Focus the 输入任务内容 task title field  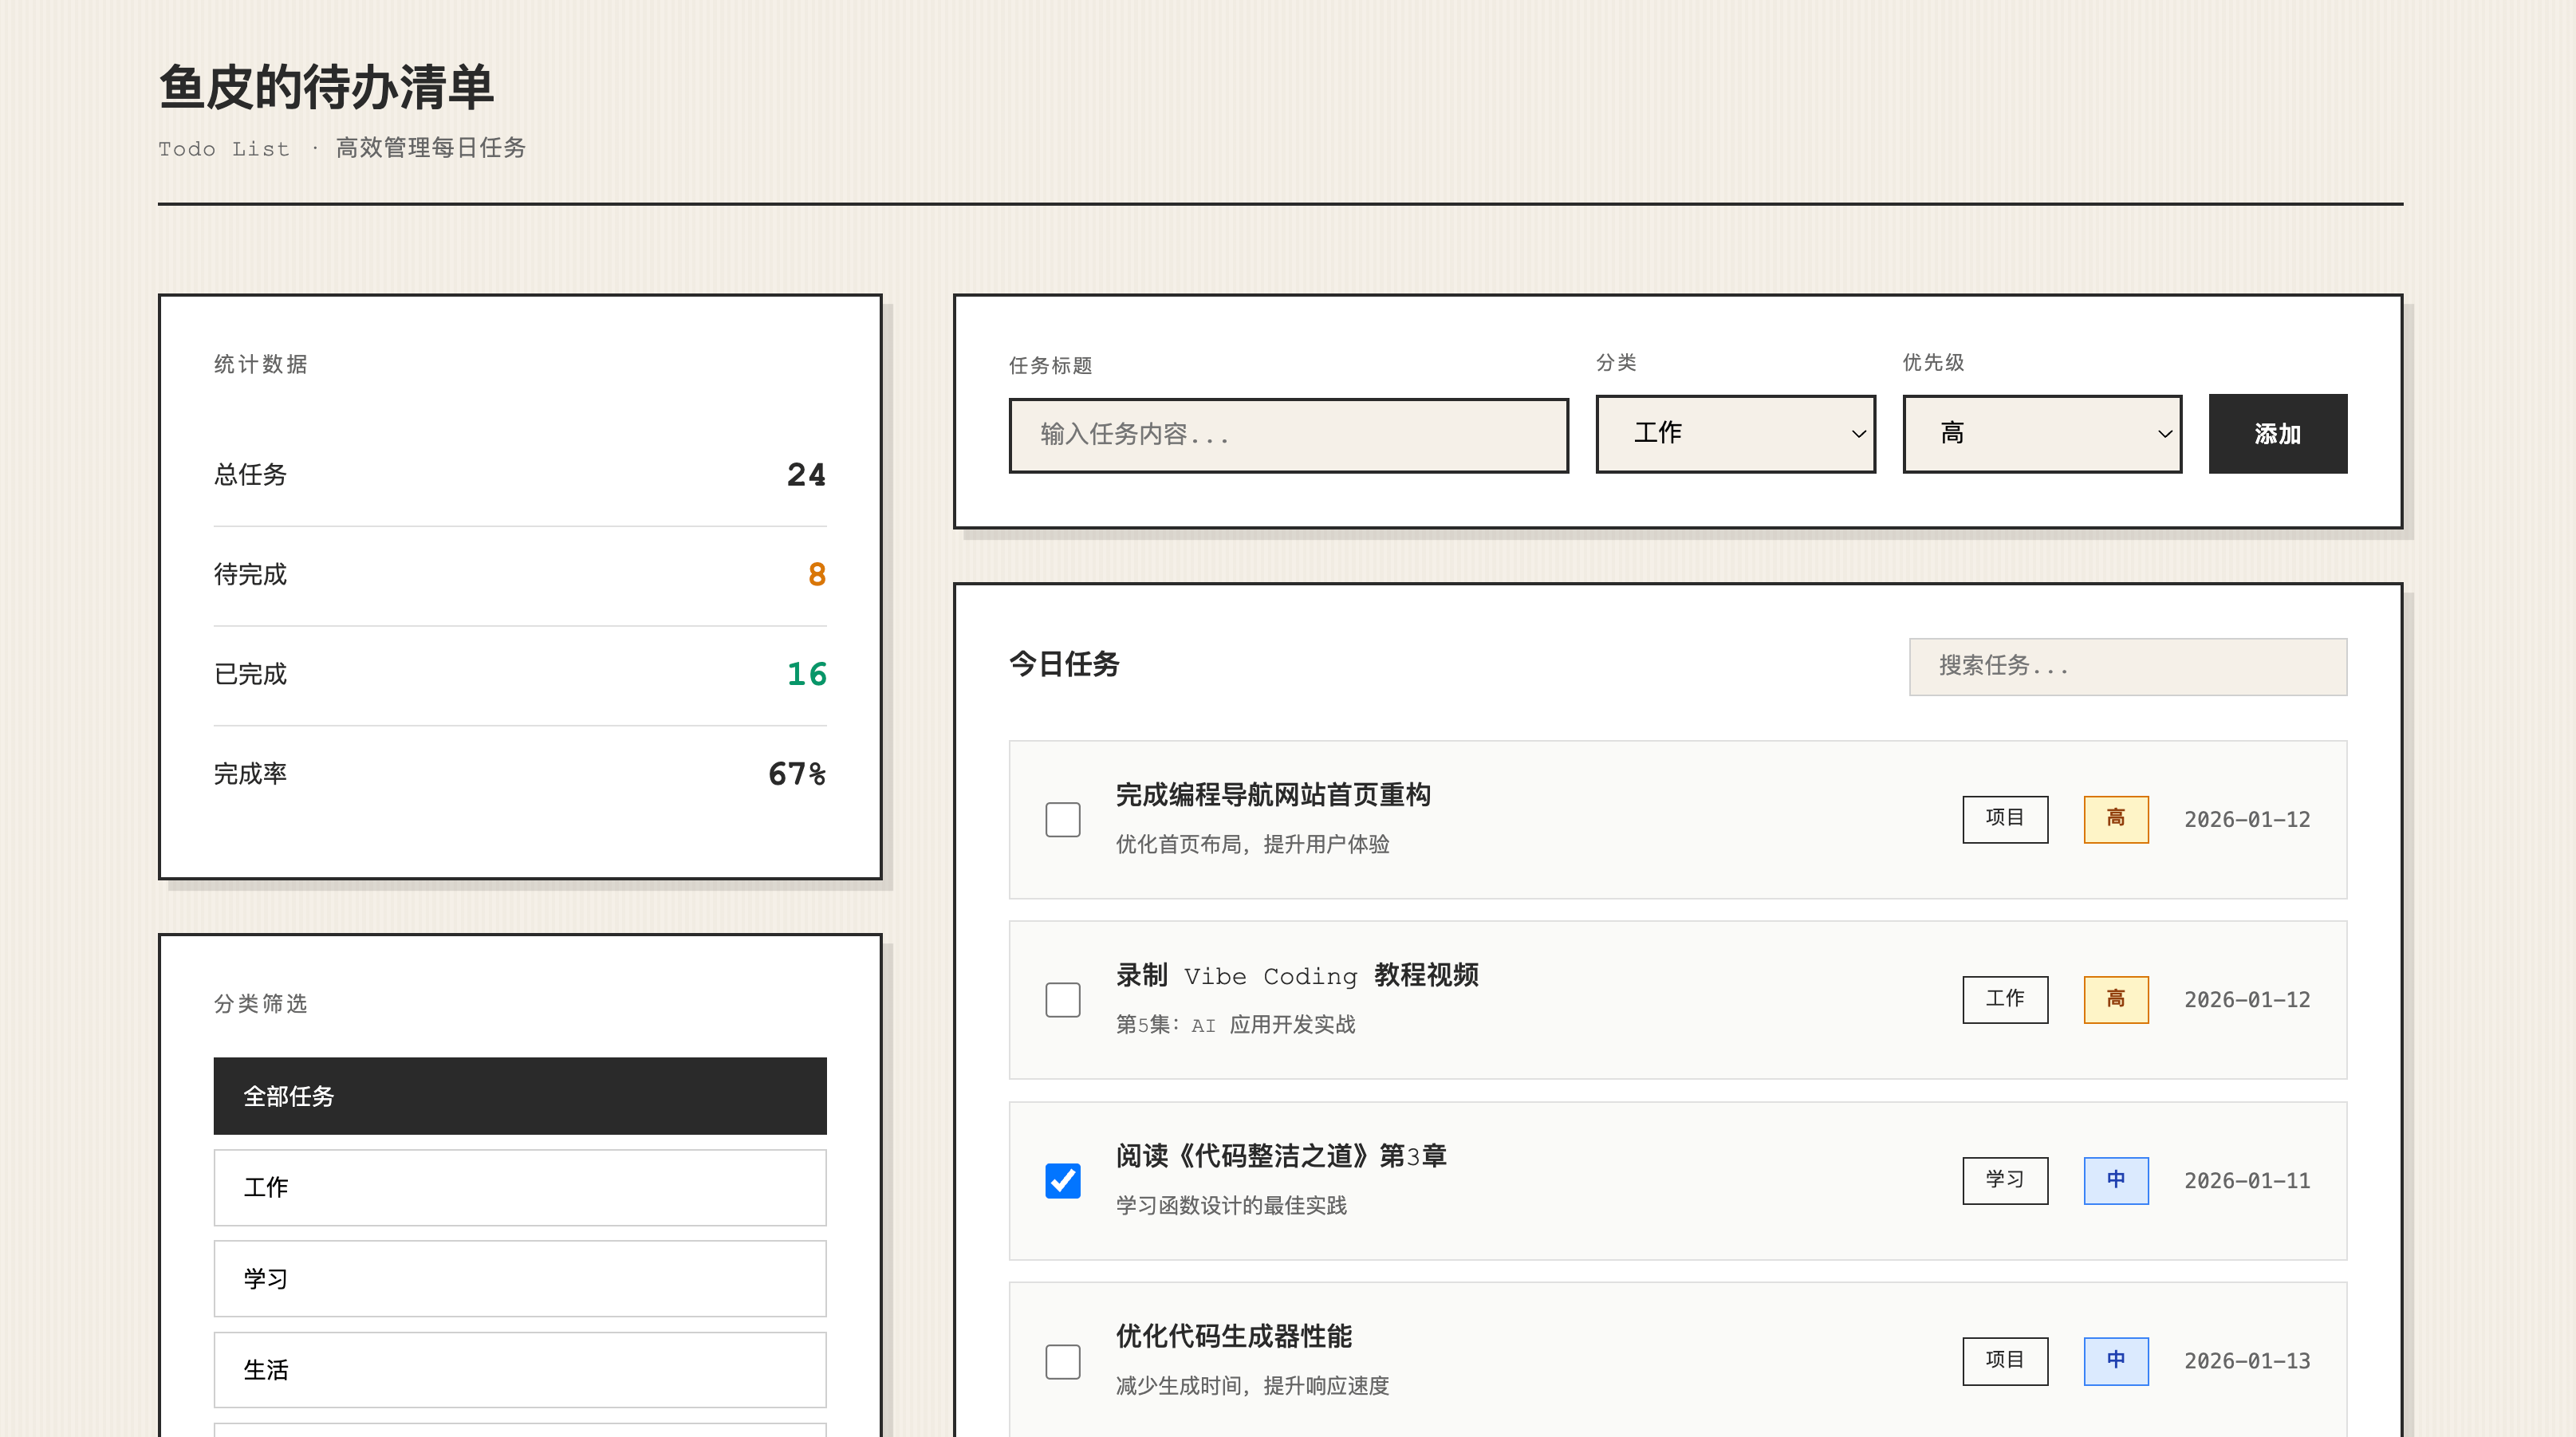point(1288,435)
